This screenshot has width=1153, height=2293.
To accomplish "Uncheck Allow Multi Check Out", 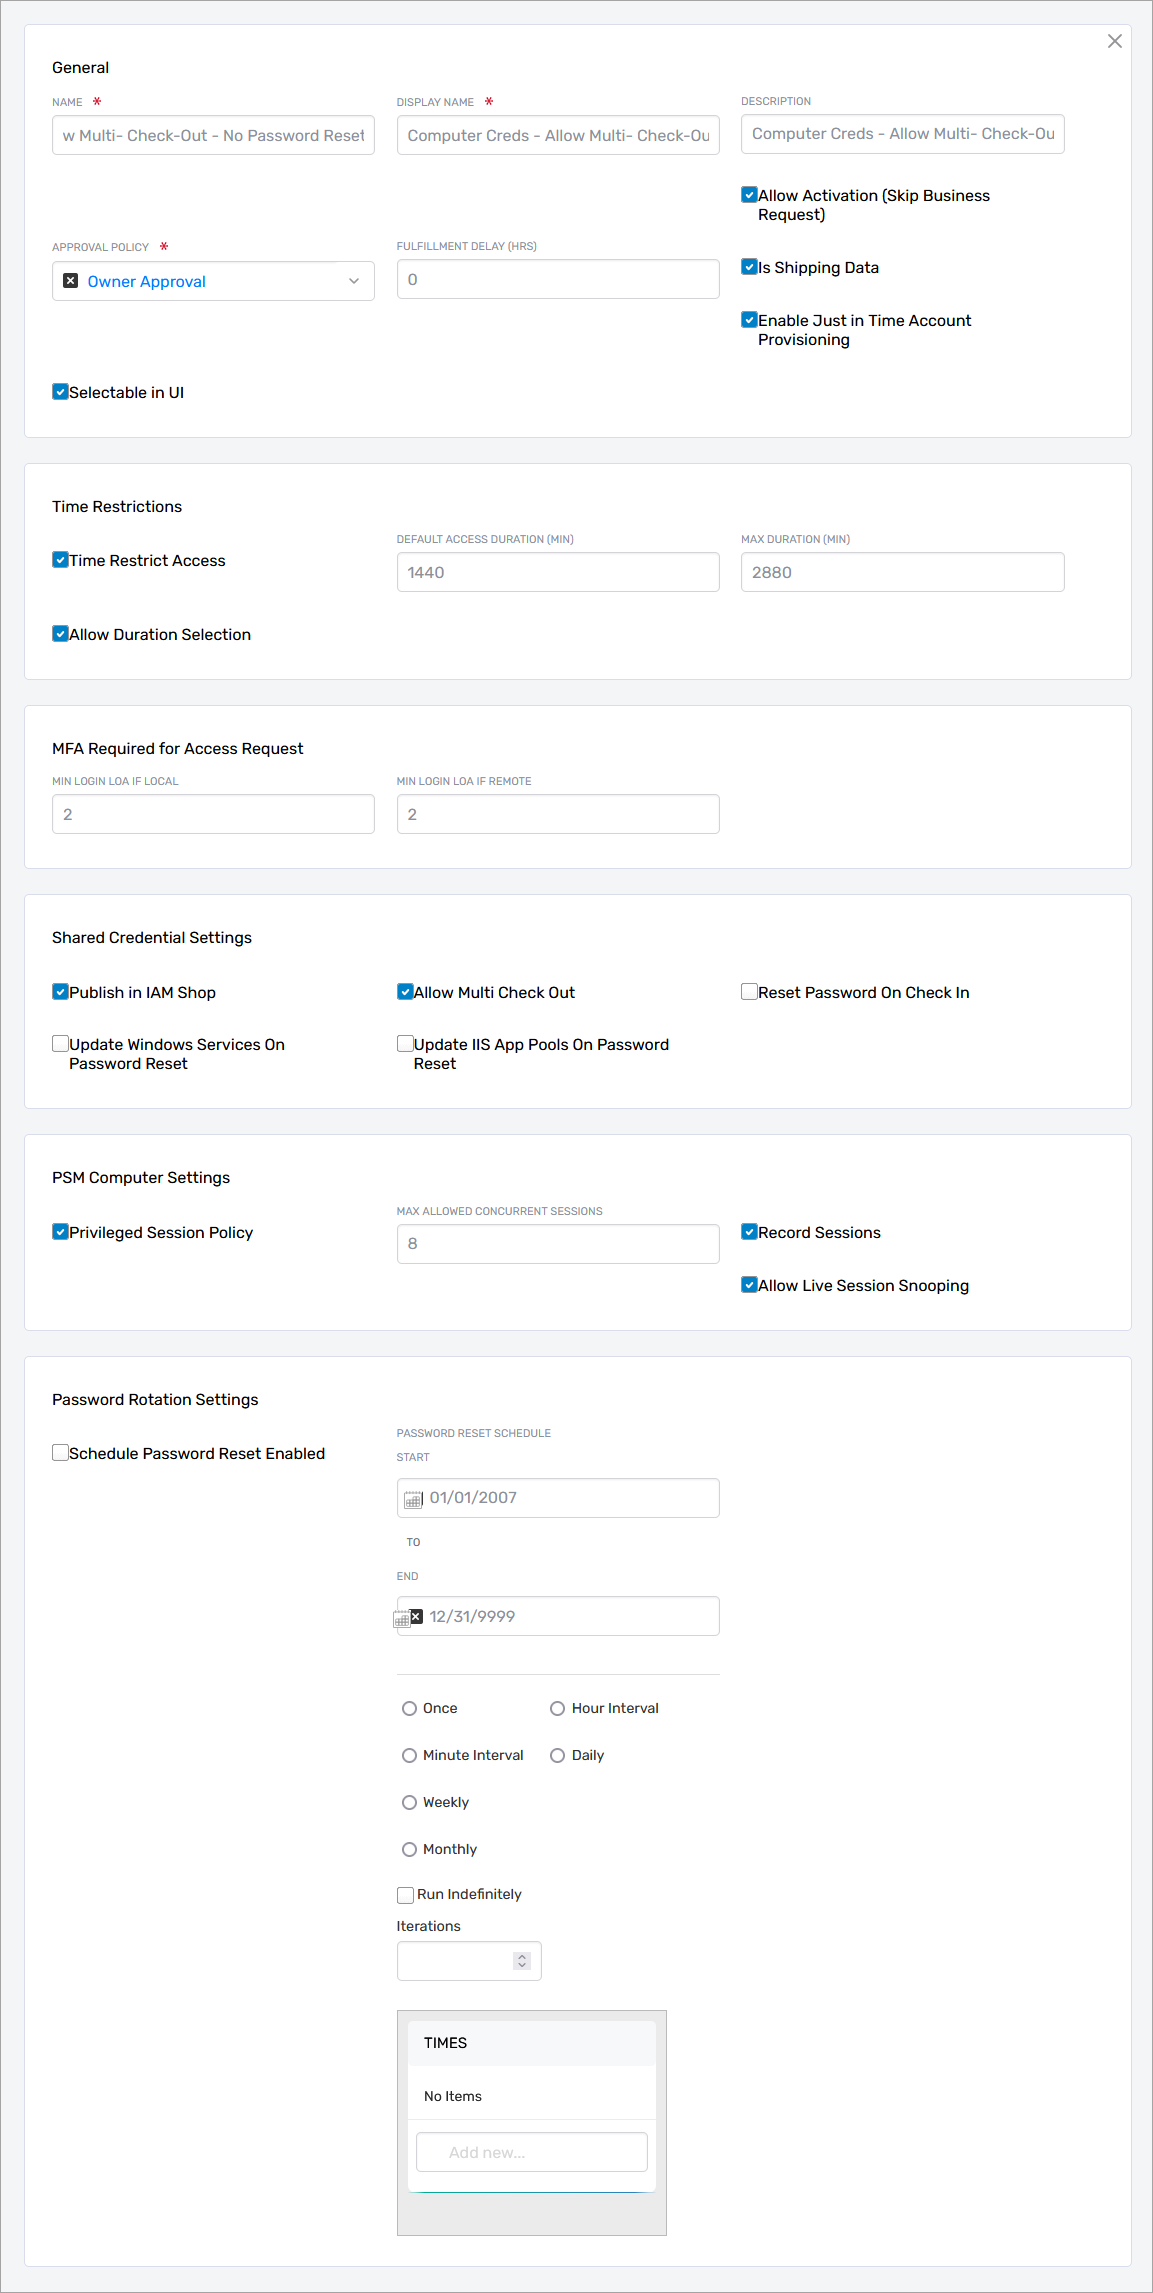I will [405, 992].
